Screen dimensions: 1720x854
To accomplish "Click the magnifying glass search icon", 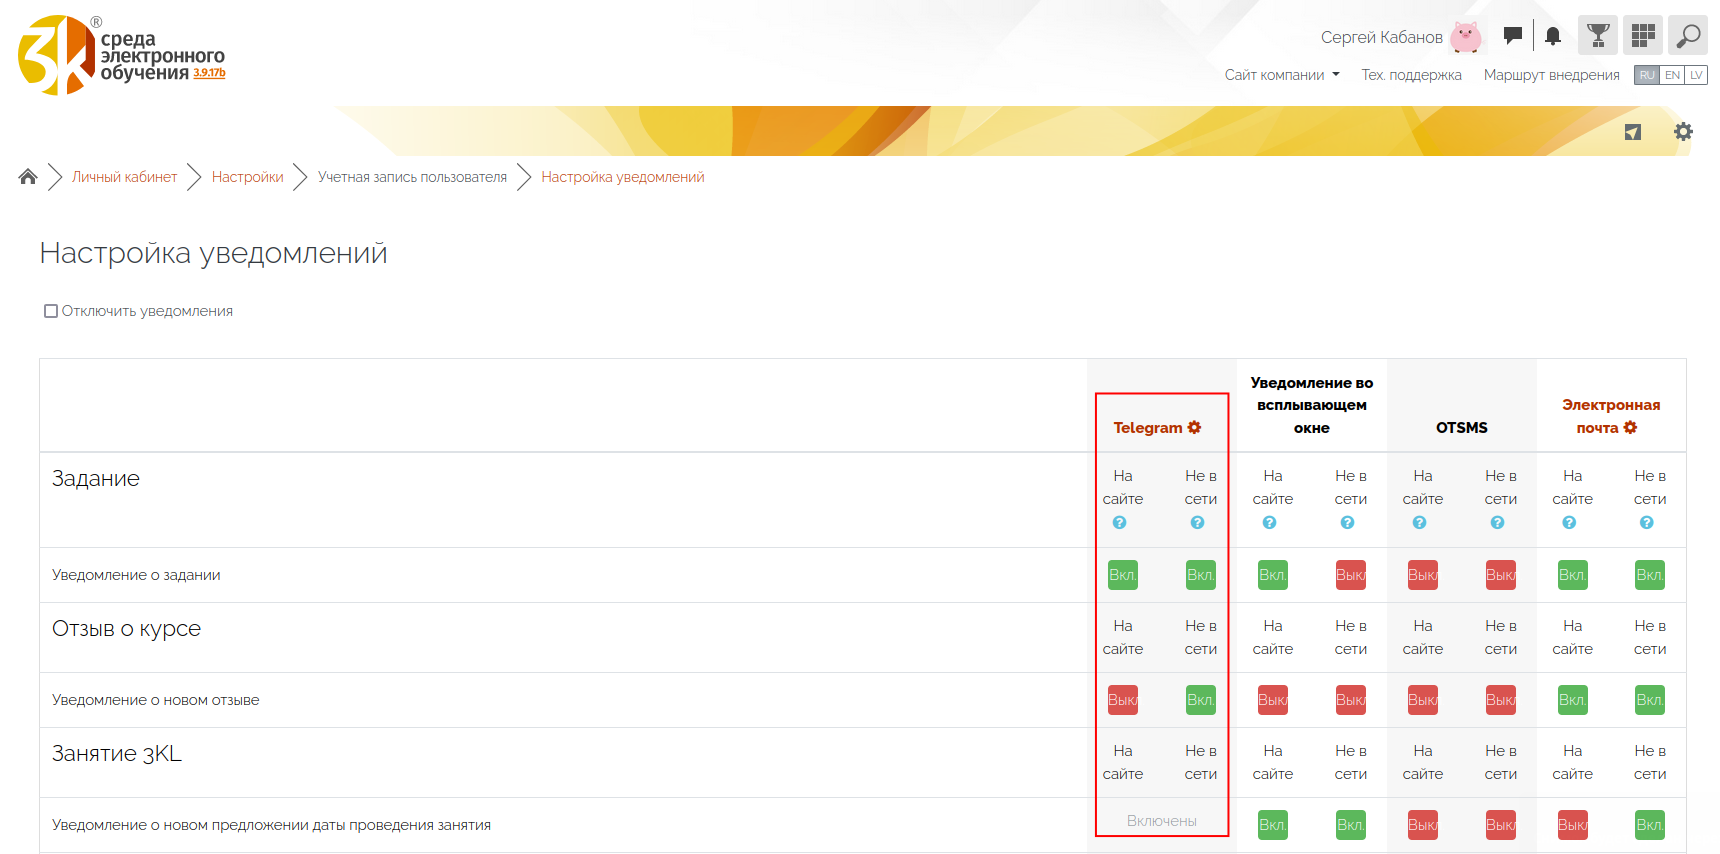I will pos(1688,36).
